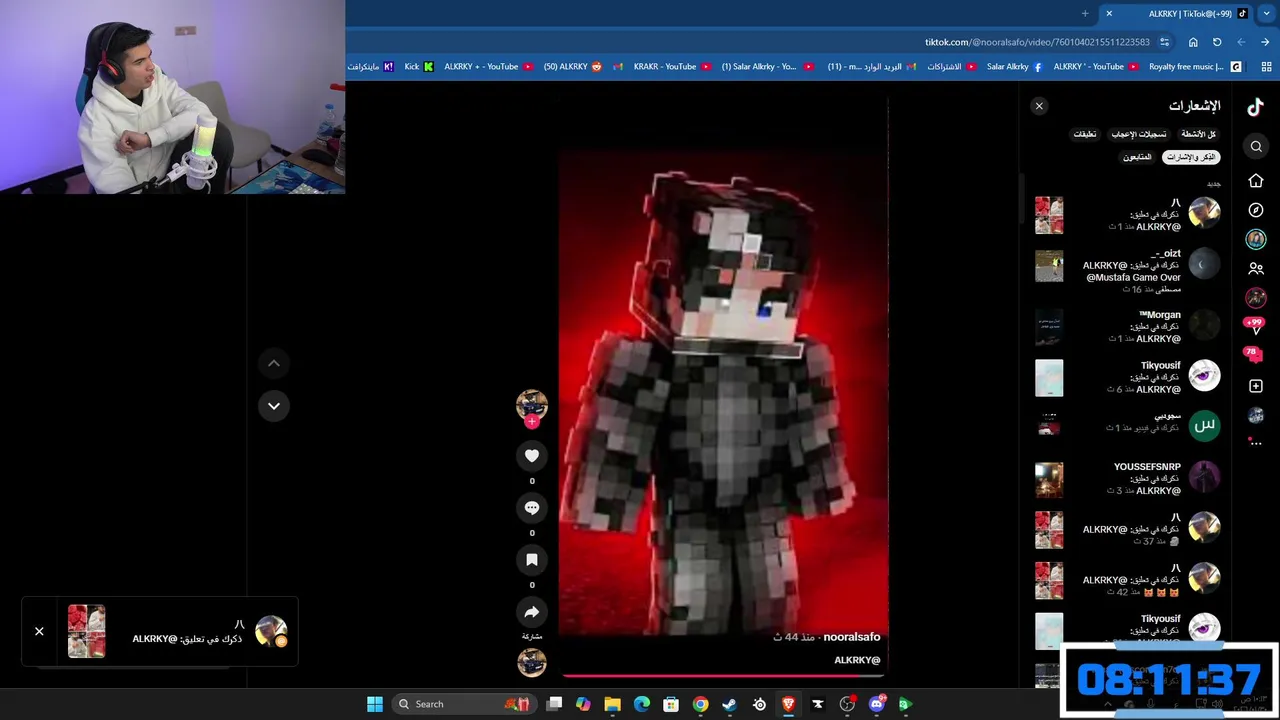This screenshot has width=1280, height=720.
Task: Open the 'الاشتراكات' YouTube bookmark
Action: tap(952, 67)
